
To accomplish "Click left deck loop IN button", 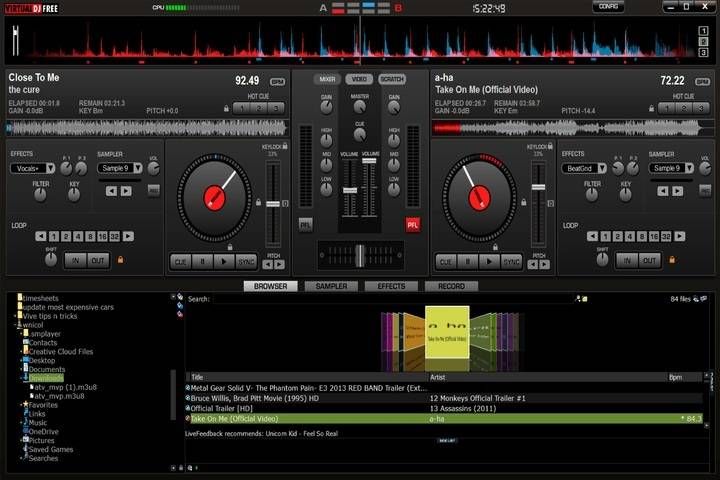I will (x=75, y=261).
